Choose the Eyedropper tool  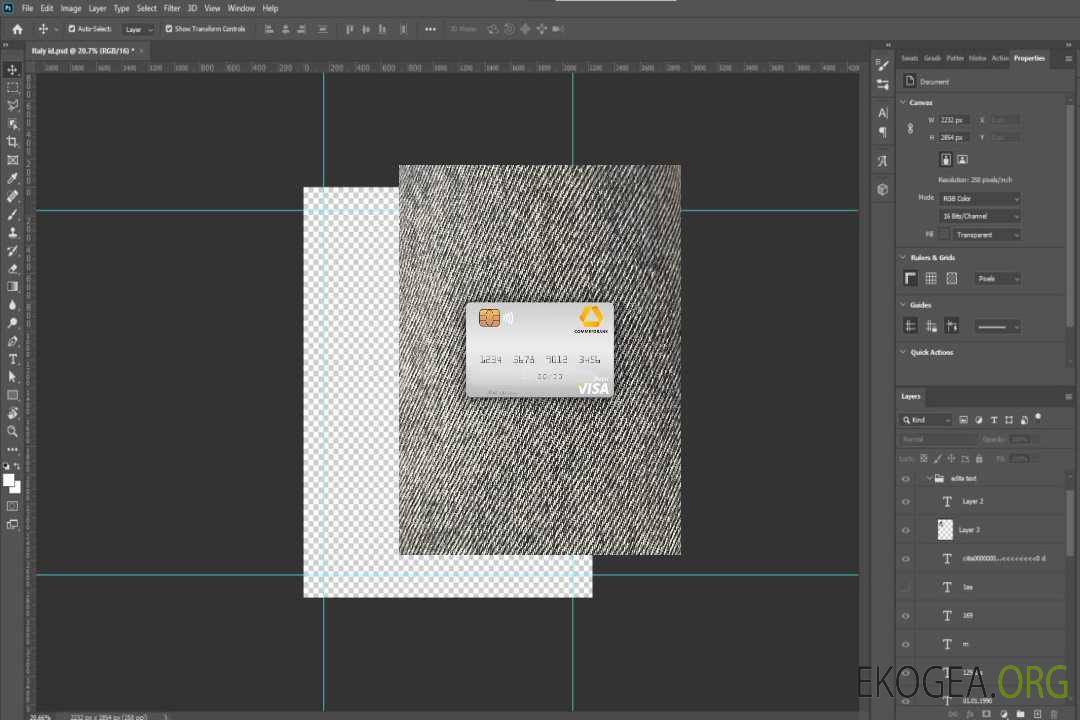tap(13, 178)
